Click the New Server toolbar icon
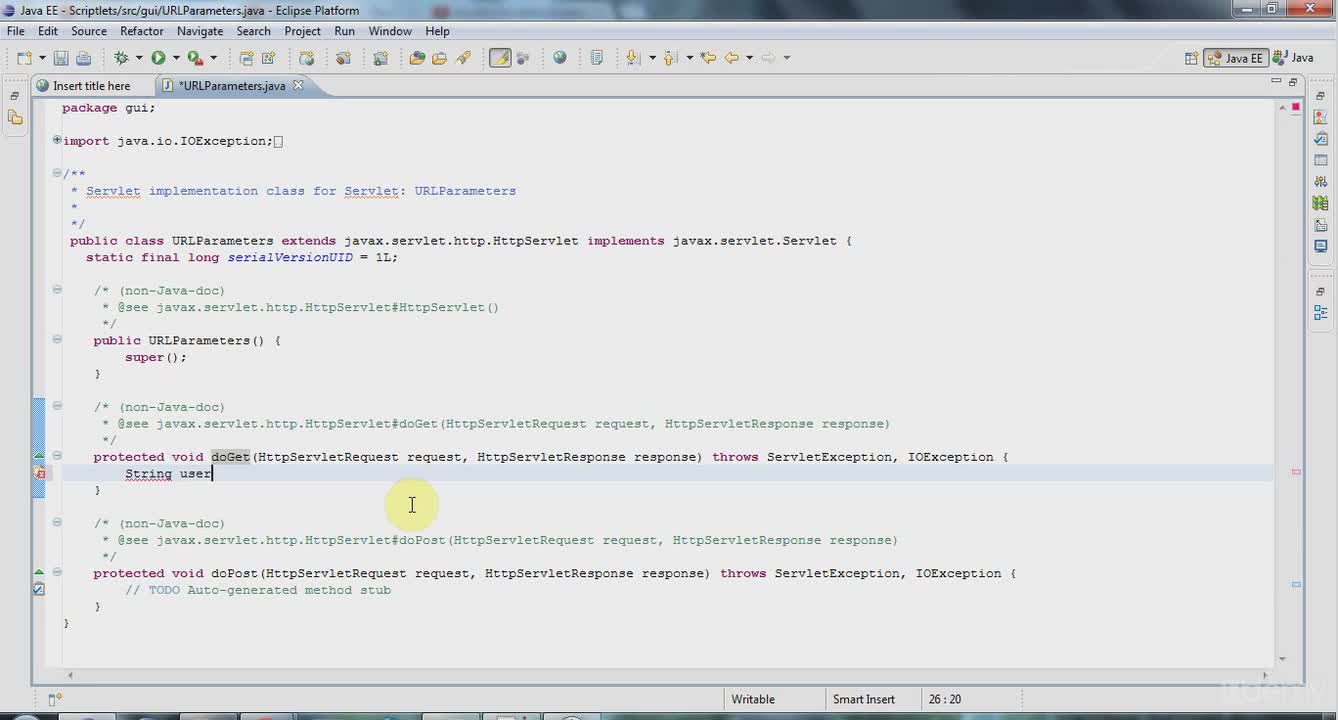1338x720 pixels. coord(380,58)
